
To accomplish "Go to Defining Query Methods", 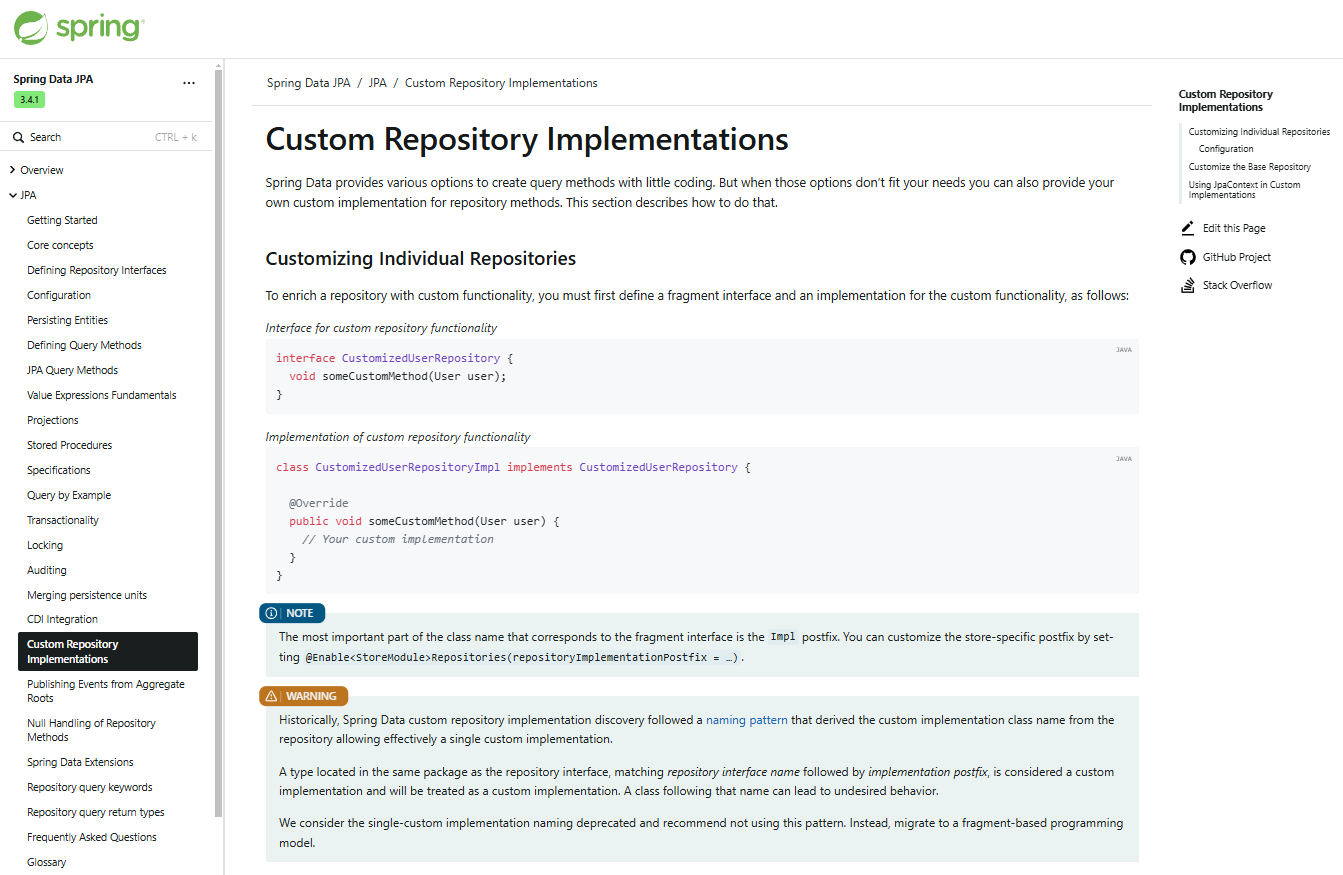I will coord(84,345).
